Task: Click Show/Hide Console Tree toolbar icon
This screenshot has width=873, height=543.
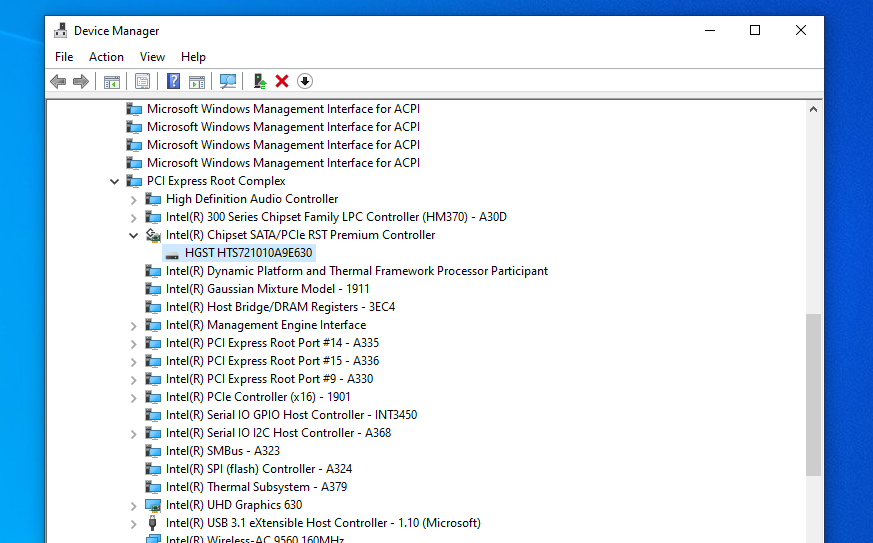Action: pos(112,81)
